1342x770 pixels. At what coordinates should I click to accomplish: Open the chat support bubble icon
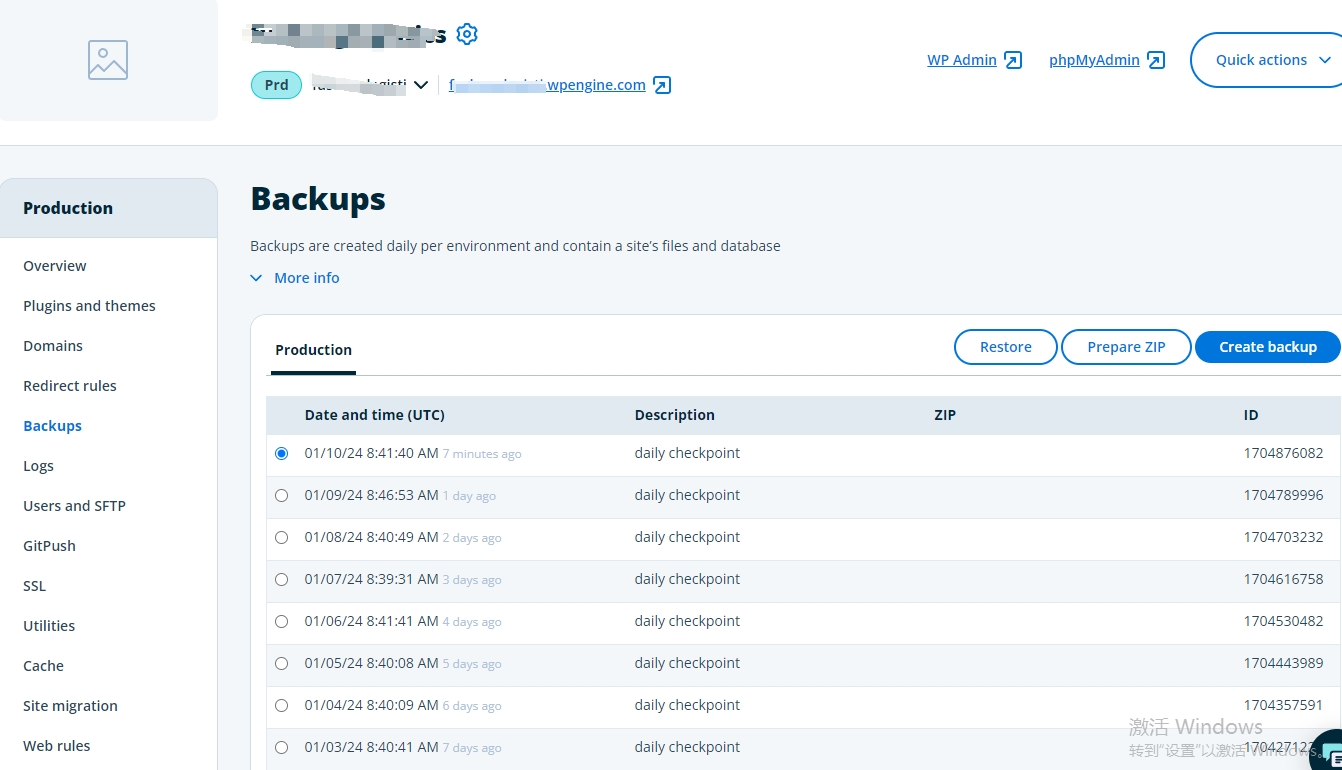pos(1331,757)
